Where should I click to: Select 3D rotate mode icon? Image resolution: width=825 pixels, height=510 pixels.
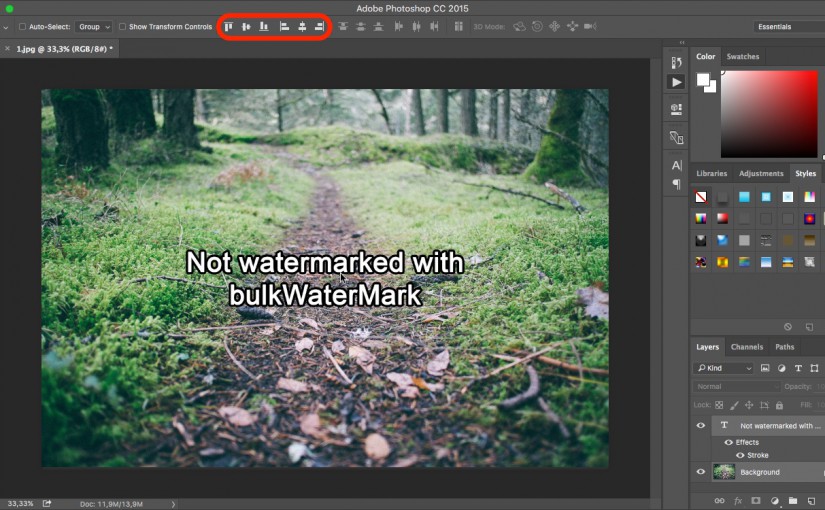[x=519, y=26]
